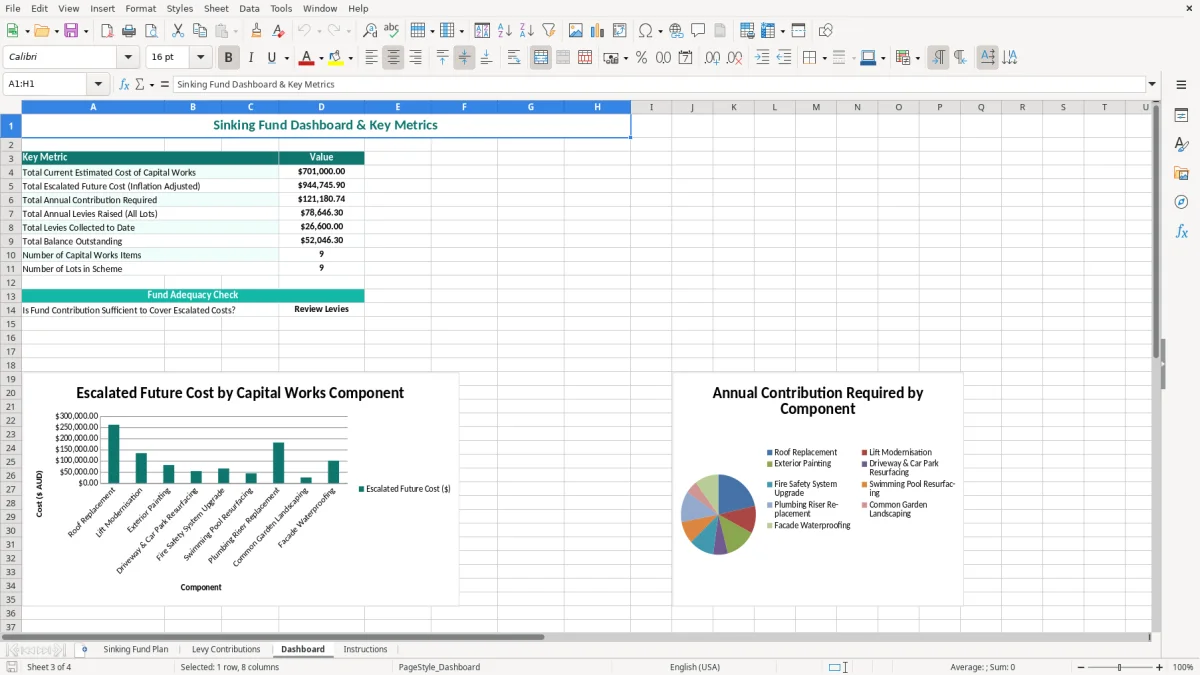Open the sidebar Properties deck
Image resolution: width=1200 pixels, height=675 pixels.
click(x=1181, y=115)
